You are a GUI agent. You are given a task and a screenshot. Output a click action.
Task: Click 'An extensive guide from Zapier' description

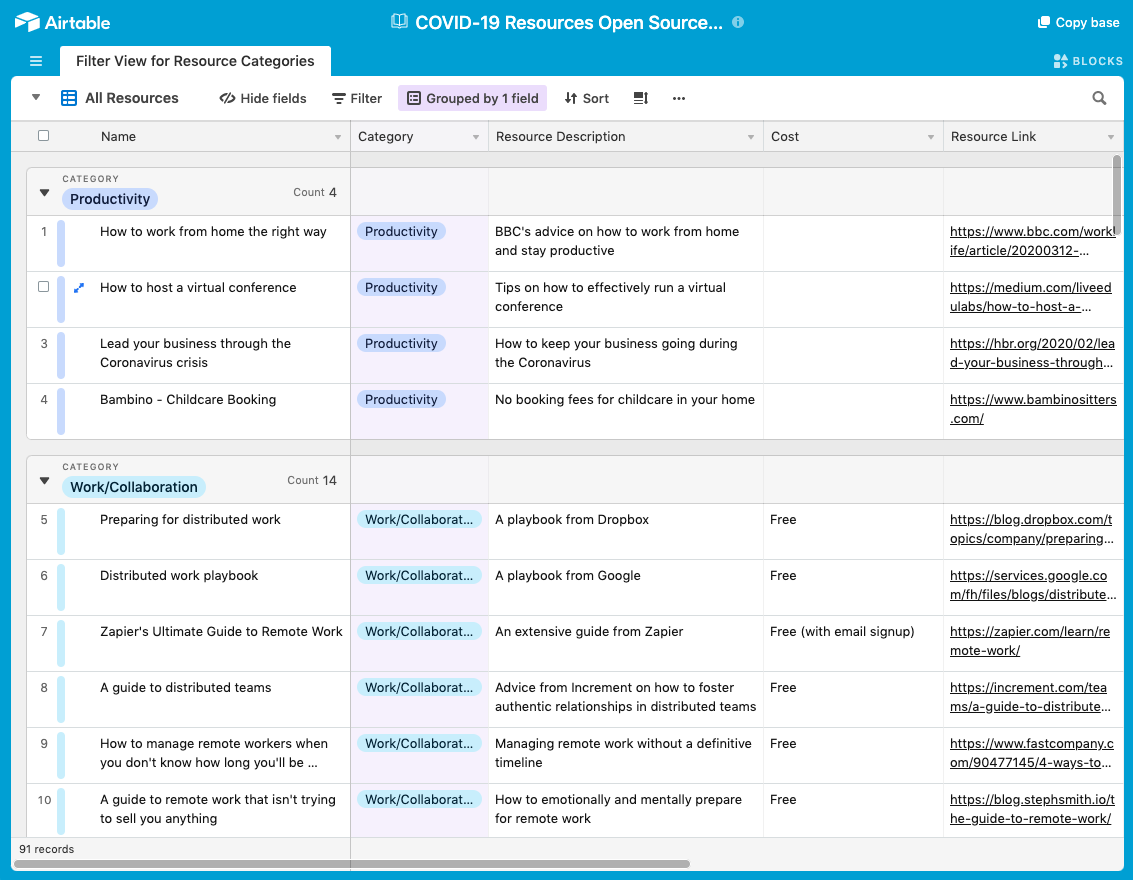[x=589, y=631]
